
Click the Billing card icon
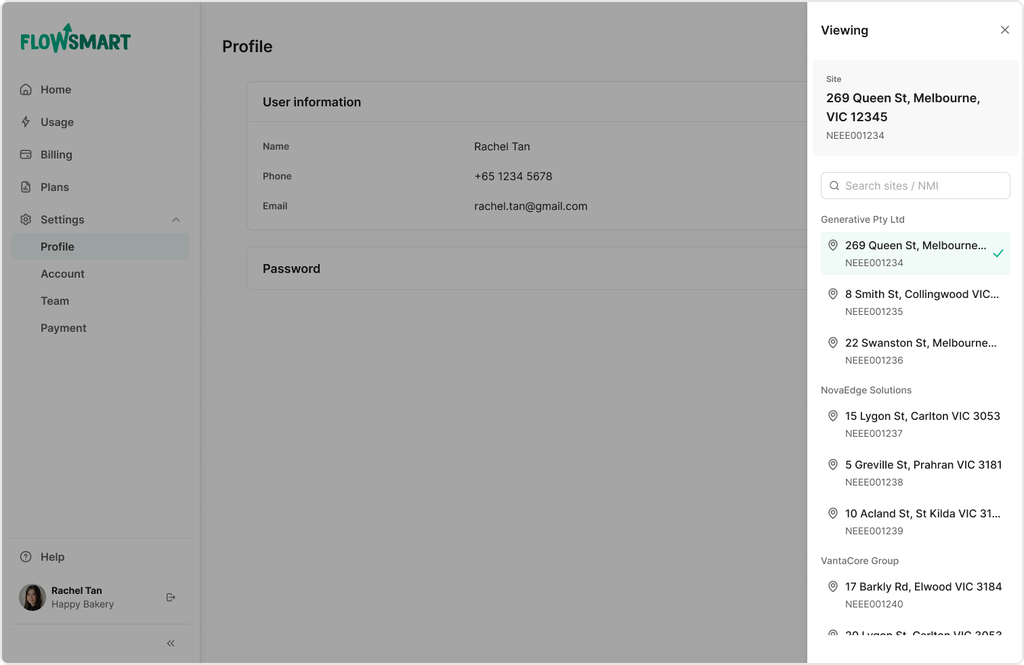(x=26, y=155)
